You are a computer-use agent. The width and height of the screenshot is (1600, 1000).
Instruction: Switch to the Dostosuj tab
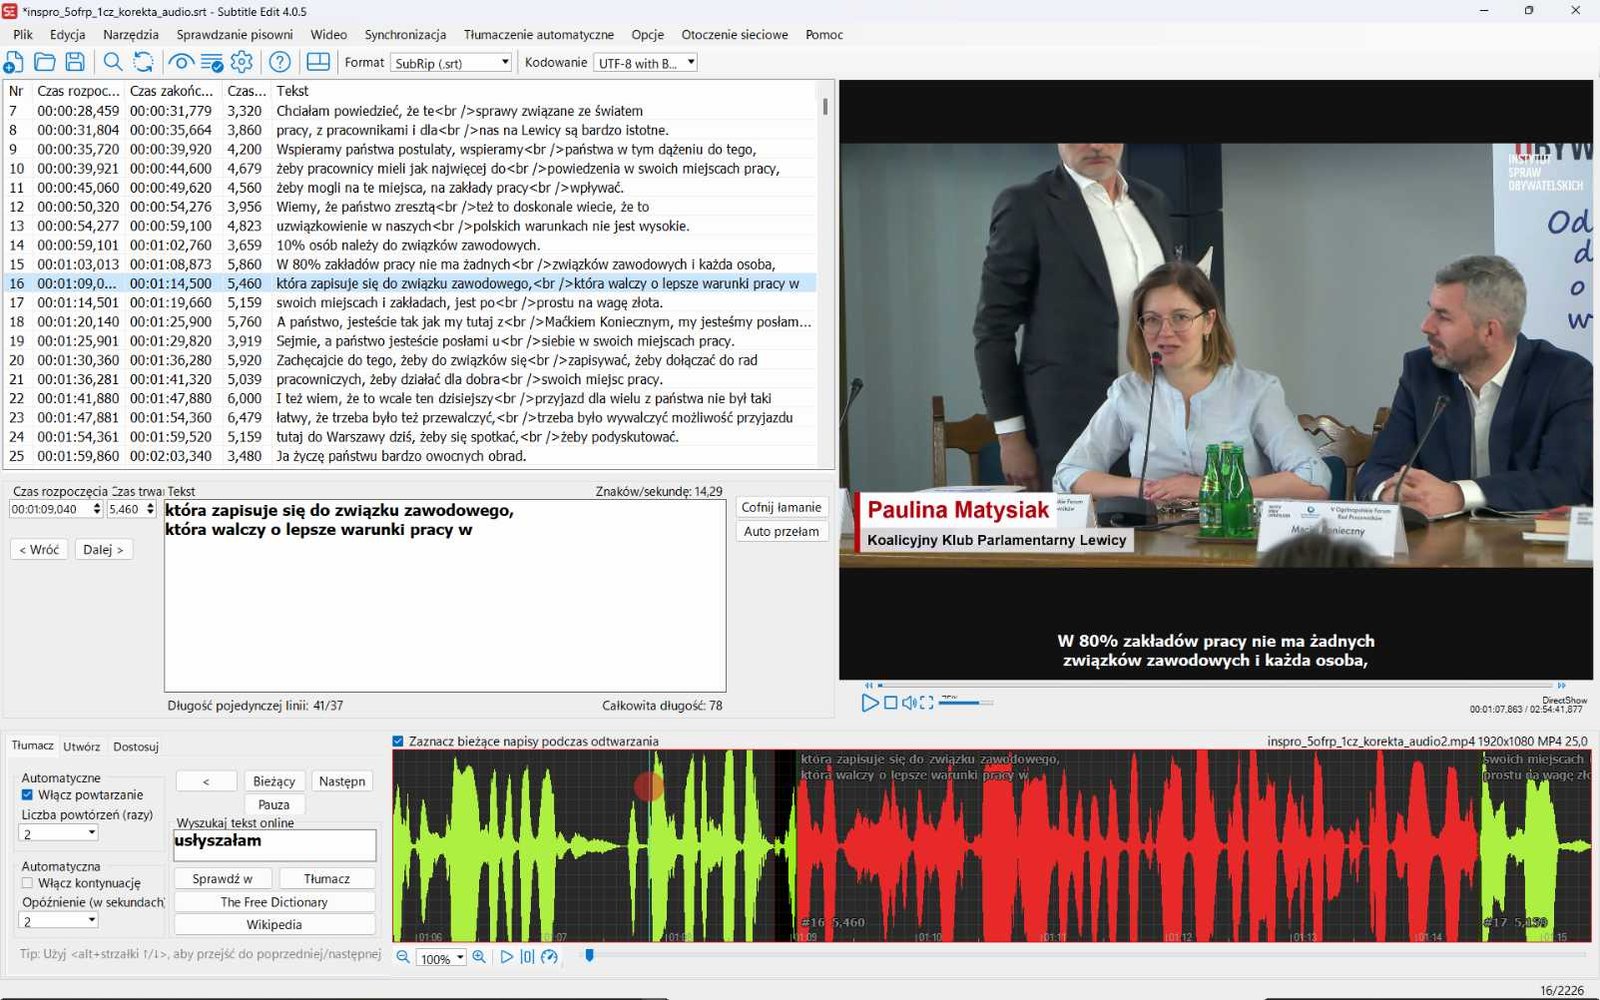coord(136,747)
